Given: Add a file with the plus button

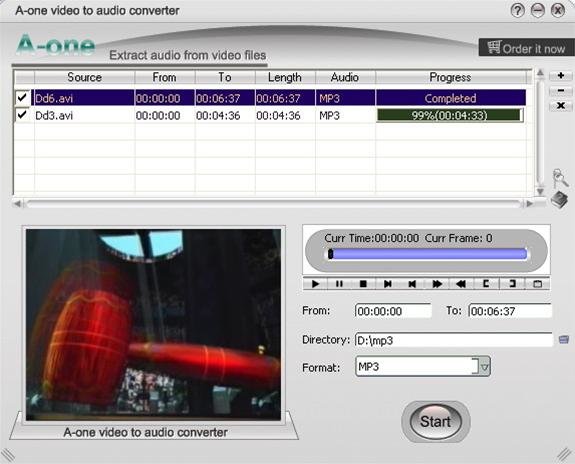Looking at the screenshot, I should pyautogui.click(x=560, y=76).
